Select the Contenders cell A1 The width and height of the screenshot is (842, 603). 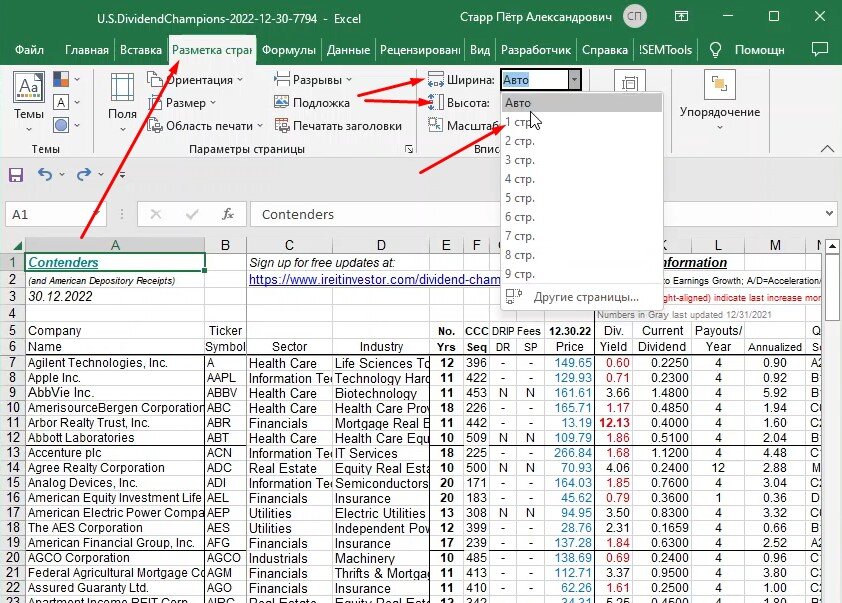[x=115, y=263]
